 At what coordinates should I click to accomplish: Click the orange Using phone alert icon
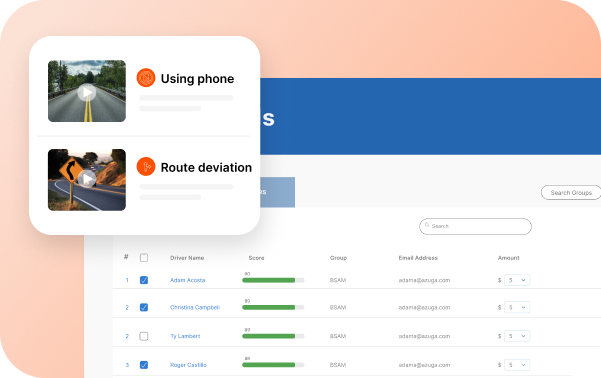click(x=146, y=78)
